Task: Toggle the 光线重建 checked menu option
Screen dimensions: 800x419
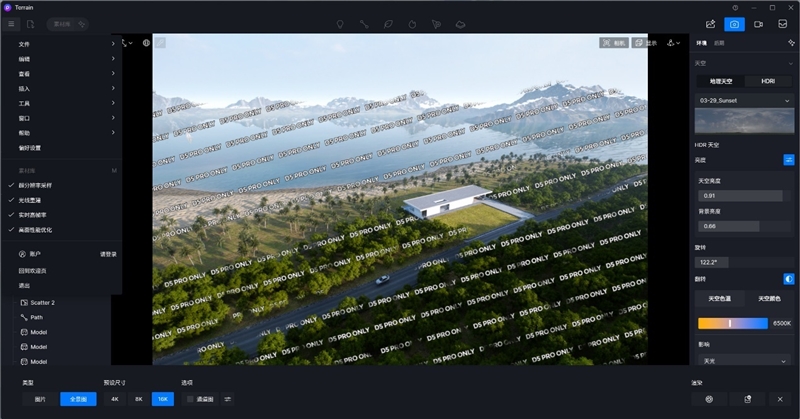Action: (x=36, y=199)
